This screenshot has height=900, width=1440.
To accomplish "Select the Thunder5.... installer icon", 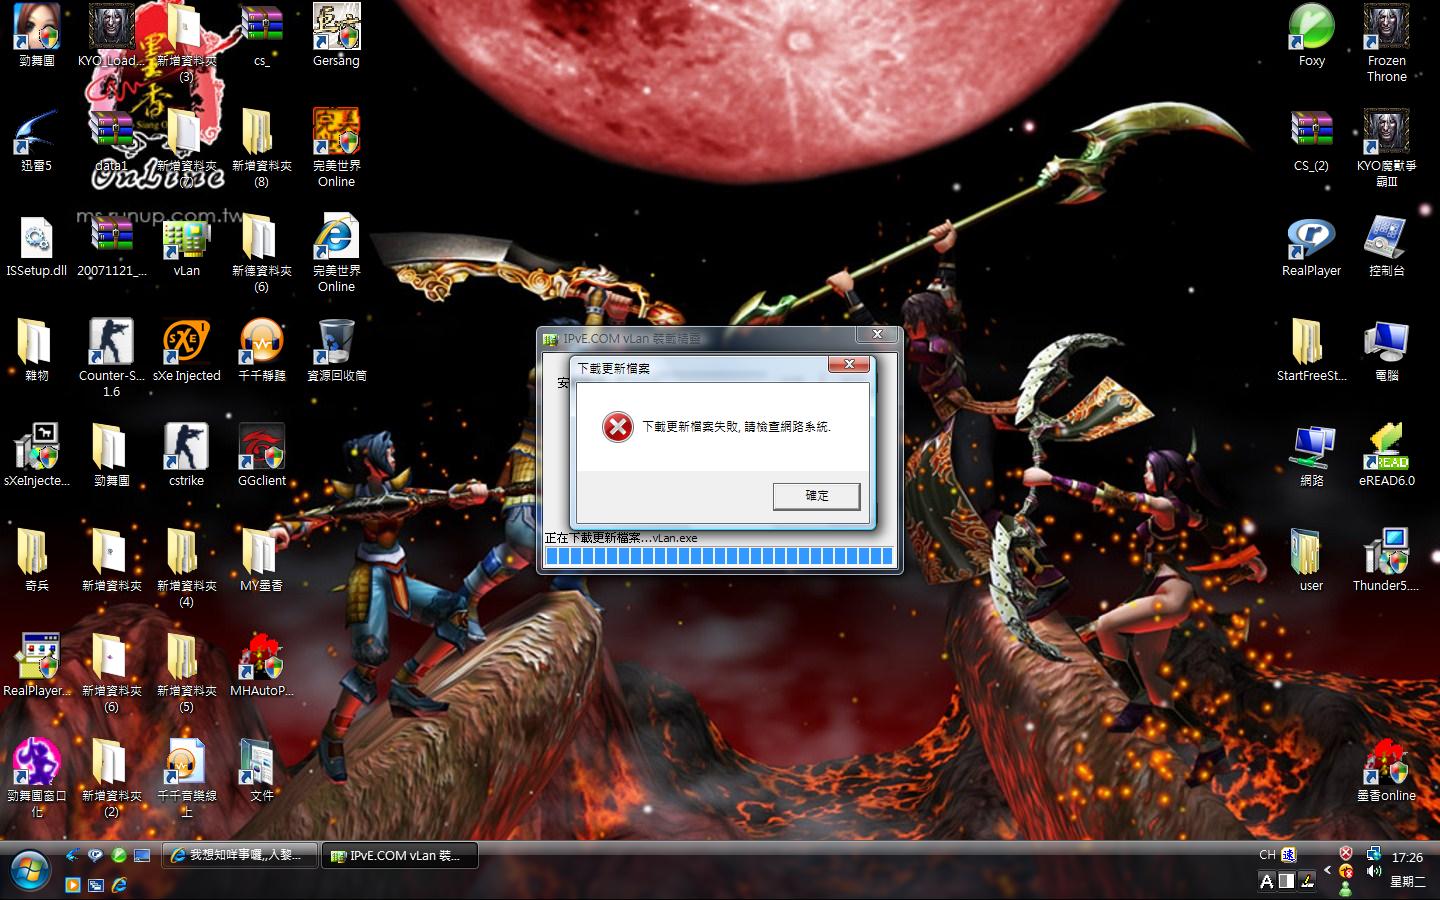I will click(x=1387, y=561).
